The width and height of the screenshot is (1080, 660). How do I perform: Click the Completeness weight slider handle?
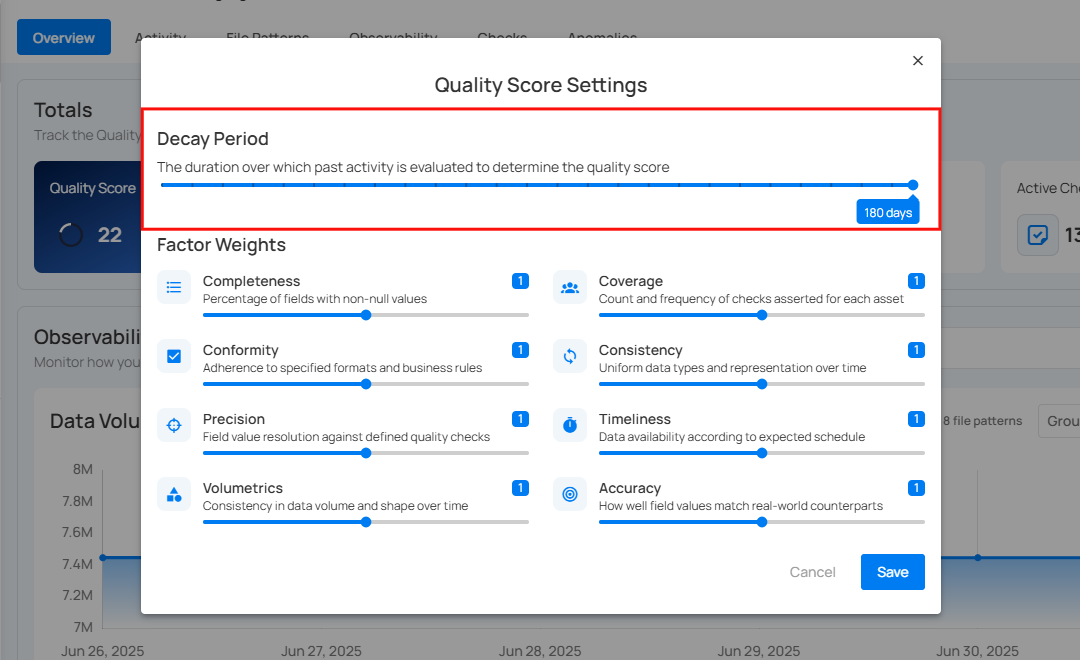[366, 315]
